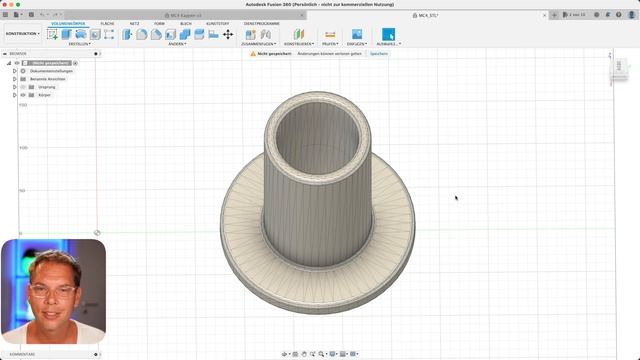Image resolution: width=640 pixels, height=360 pixels.
Task: Select the Revolve tool icon
Action: pyautogui.click(x=81, y=34)
